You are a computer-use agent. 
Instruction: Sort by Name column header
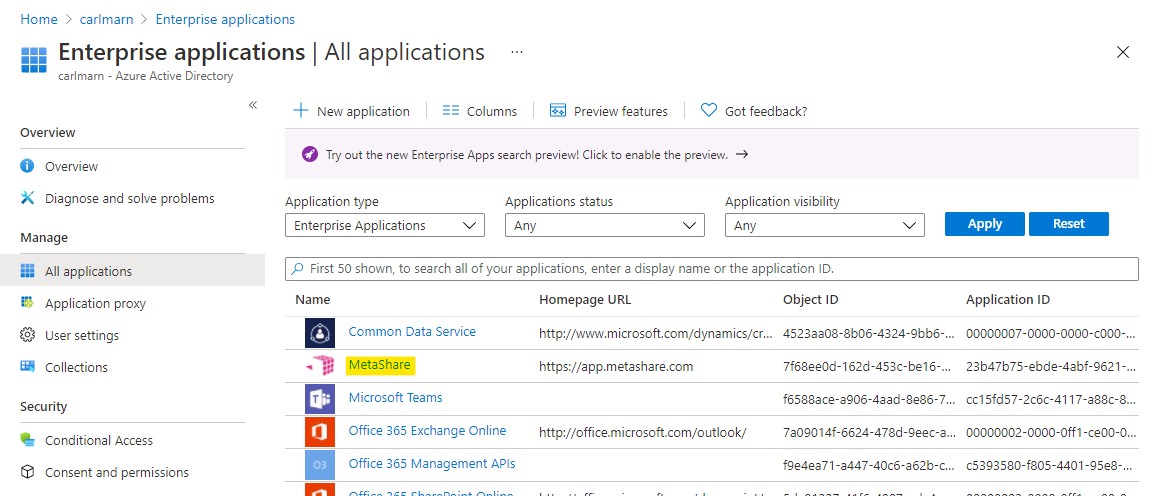[x=313, y=300]
